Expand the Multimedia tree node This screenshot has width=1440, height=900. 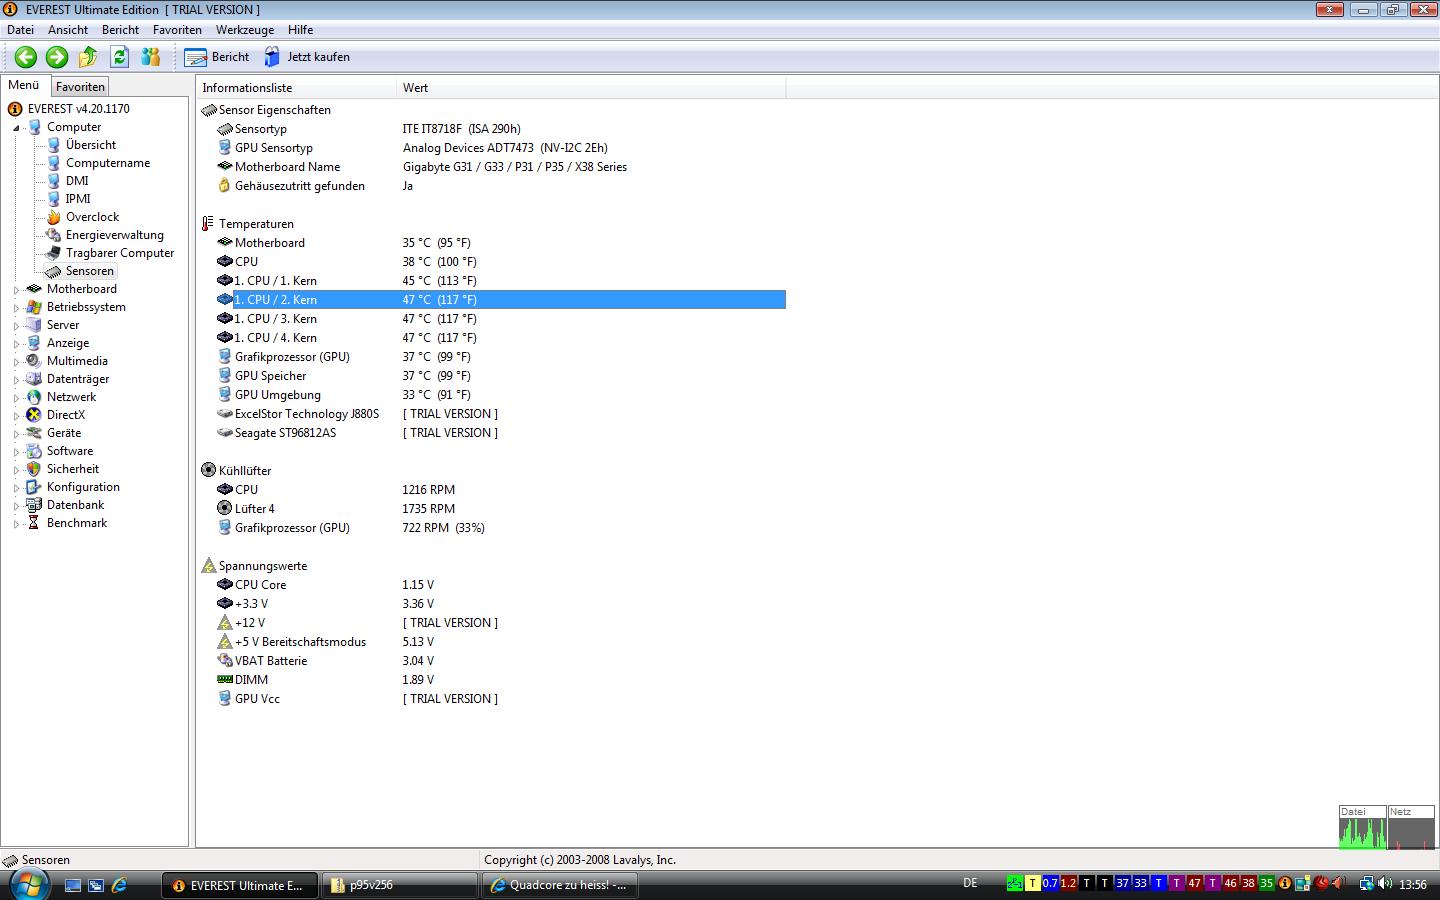coord(16,362)
